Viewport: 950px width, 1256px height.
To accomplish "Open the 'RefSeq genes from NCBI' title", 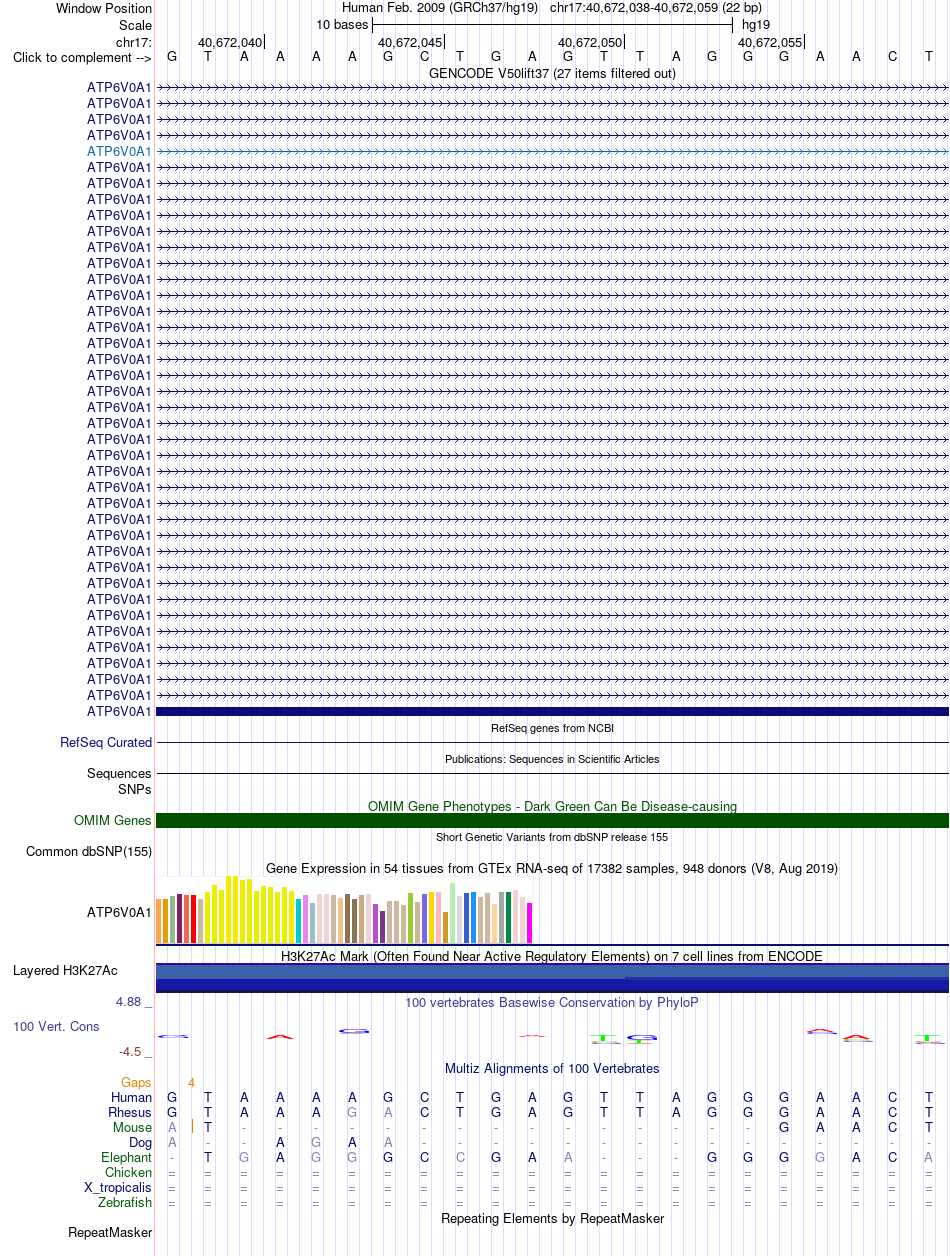I will click(552, 727).
